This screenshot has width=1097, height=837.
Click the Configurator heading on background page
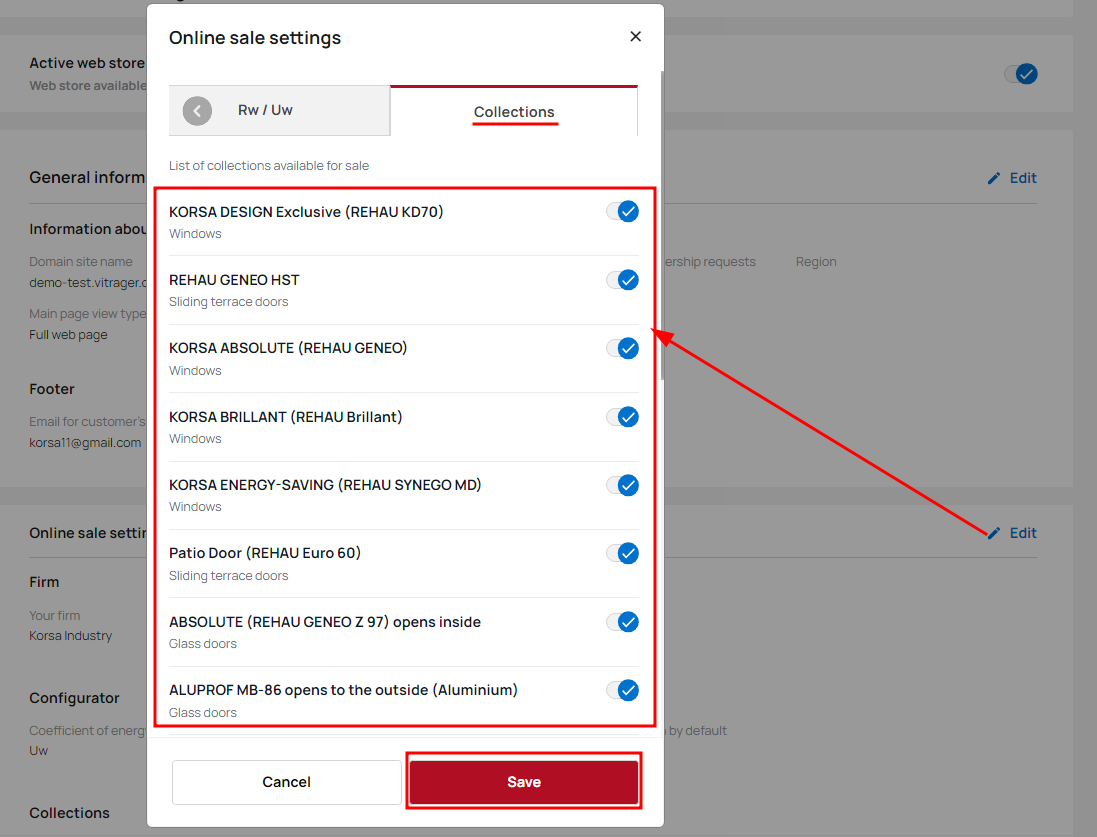[74, 698]
